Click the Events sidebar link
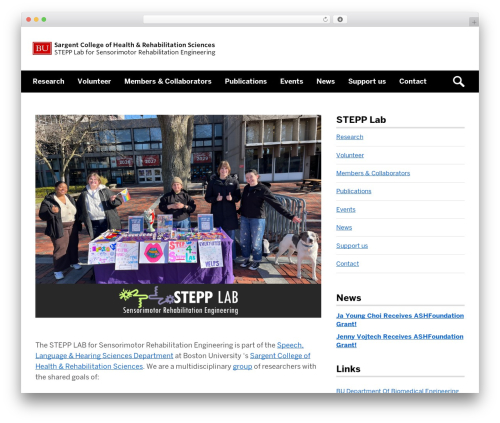This screenshot has height=423, width=500. [346, 209]
